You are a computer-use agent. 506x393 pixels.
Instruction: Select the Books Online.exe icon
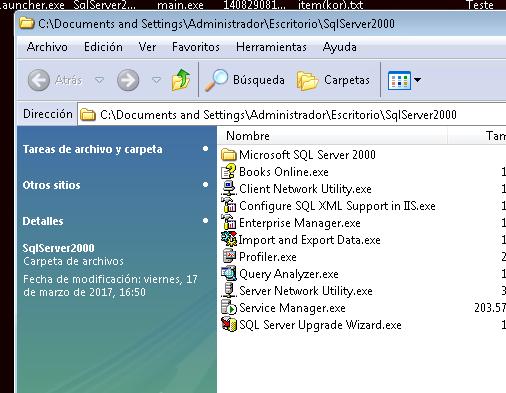[229, 171]
